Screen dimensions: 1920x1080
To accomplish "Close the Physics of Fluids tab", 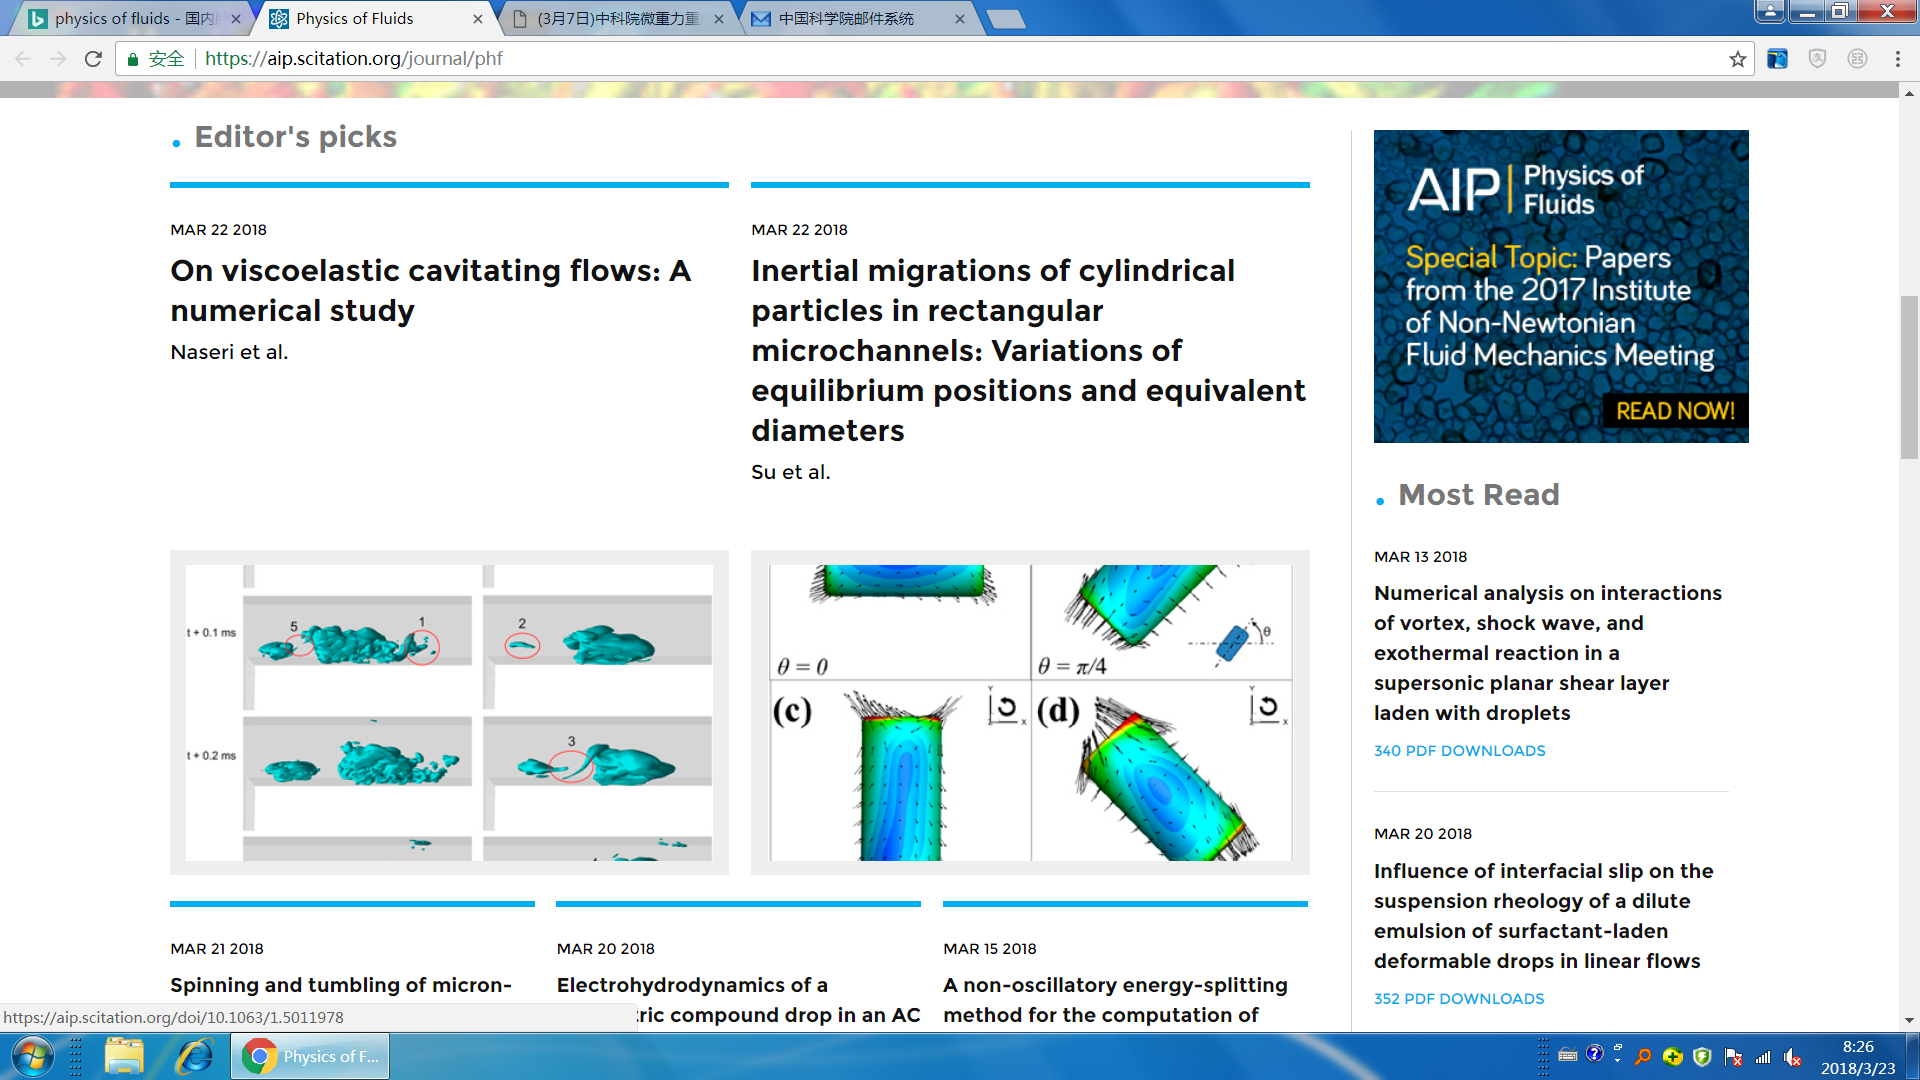I will coord(478,19).
